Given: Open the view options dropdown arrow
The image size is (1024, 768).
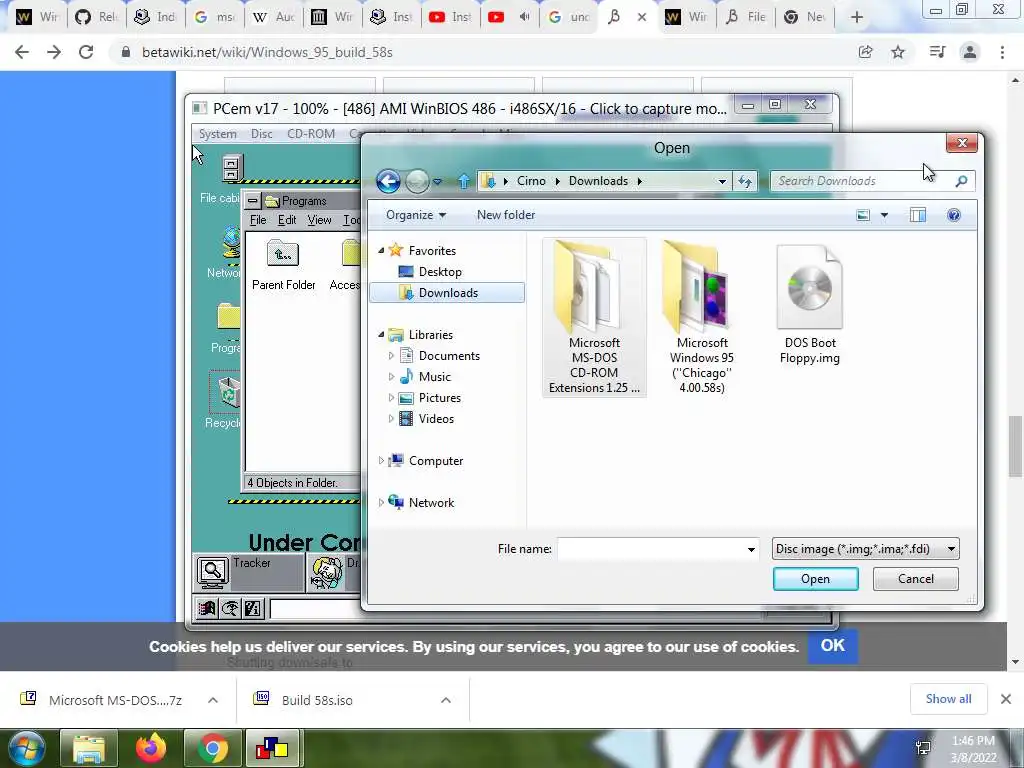Looking at the screenshot, I should [884, 215].
